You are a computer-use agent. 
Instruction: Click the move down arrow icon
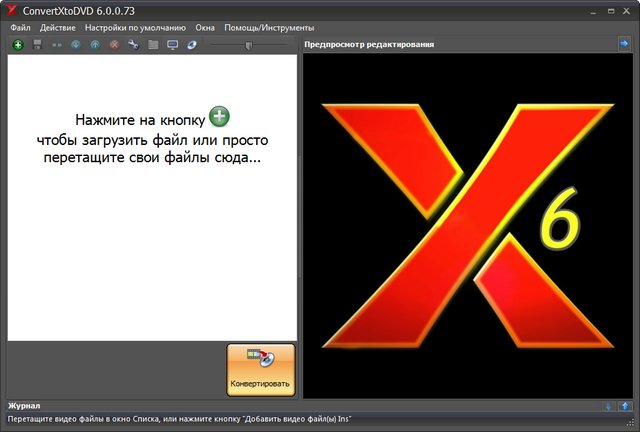tap(75, 45)
